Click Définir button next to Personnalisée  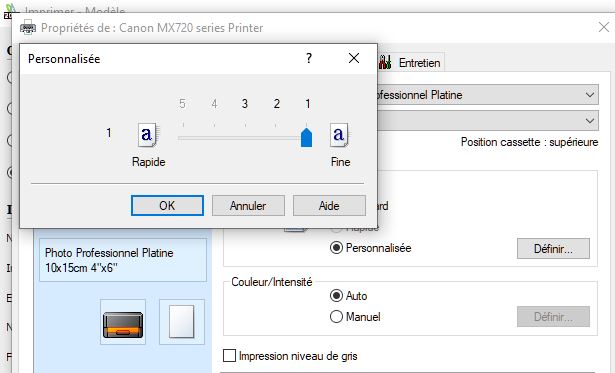[x=553, y=249]
